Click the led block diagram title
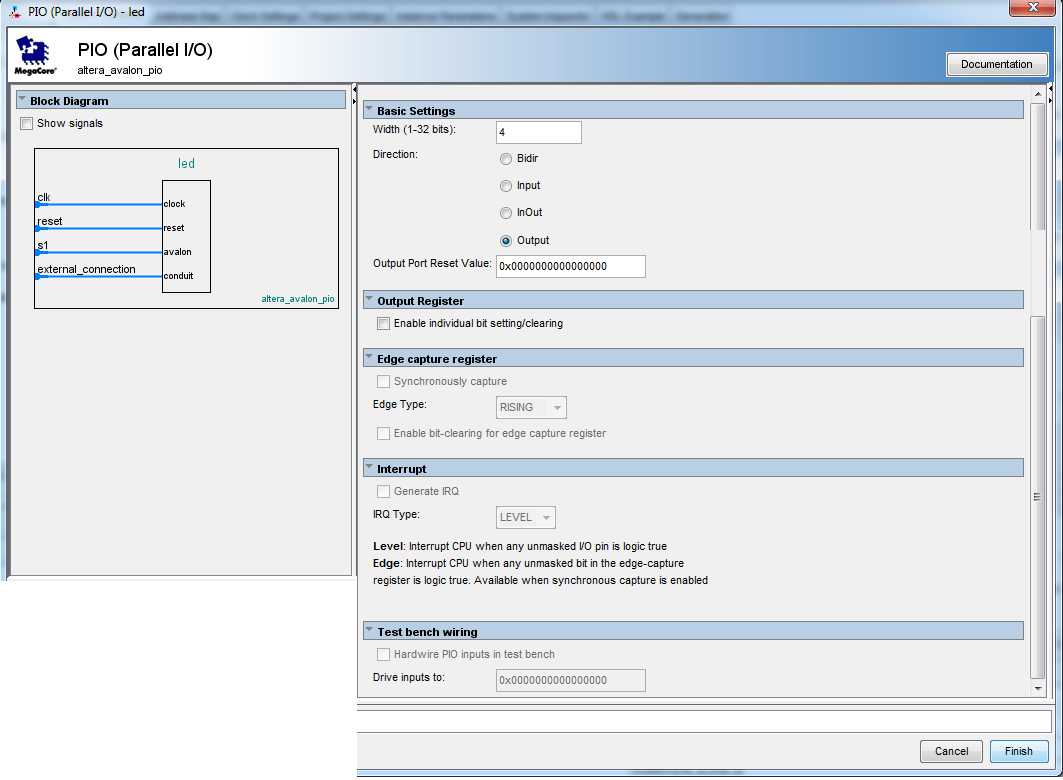 click(186, 163)
